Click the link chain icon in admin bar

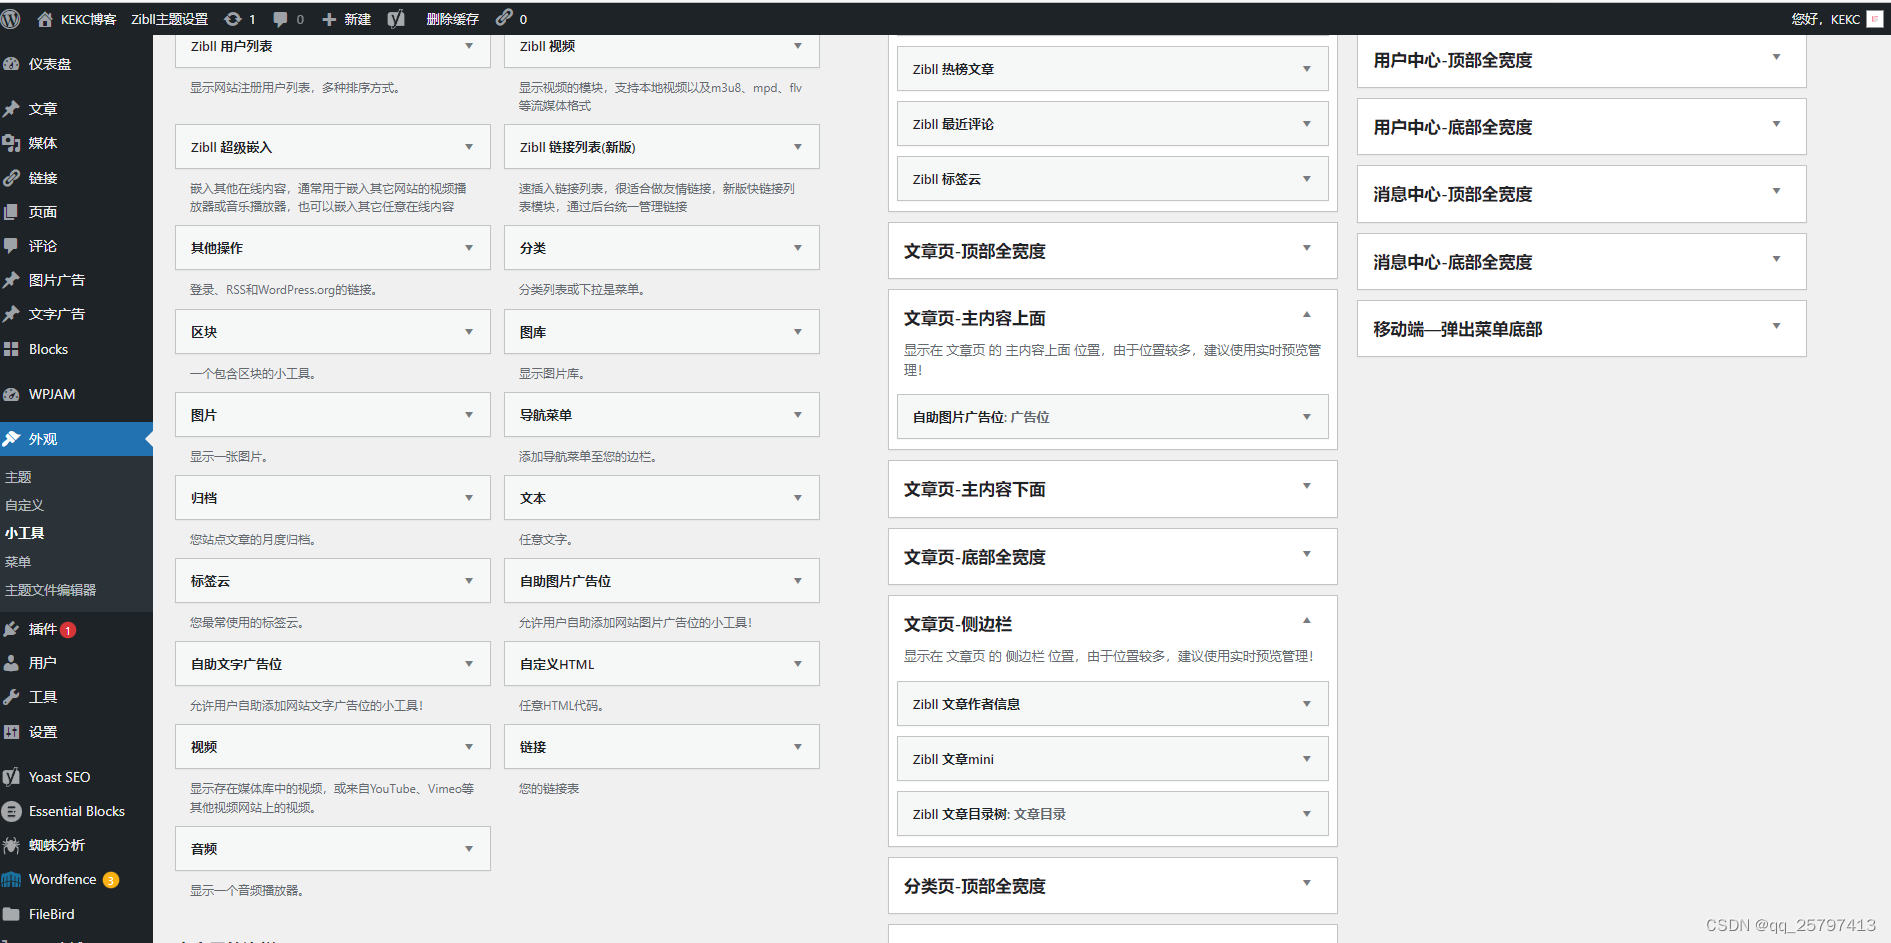[x=504, y=18]
